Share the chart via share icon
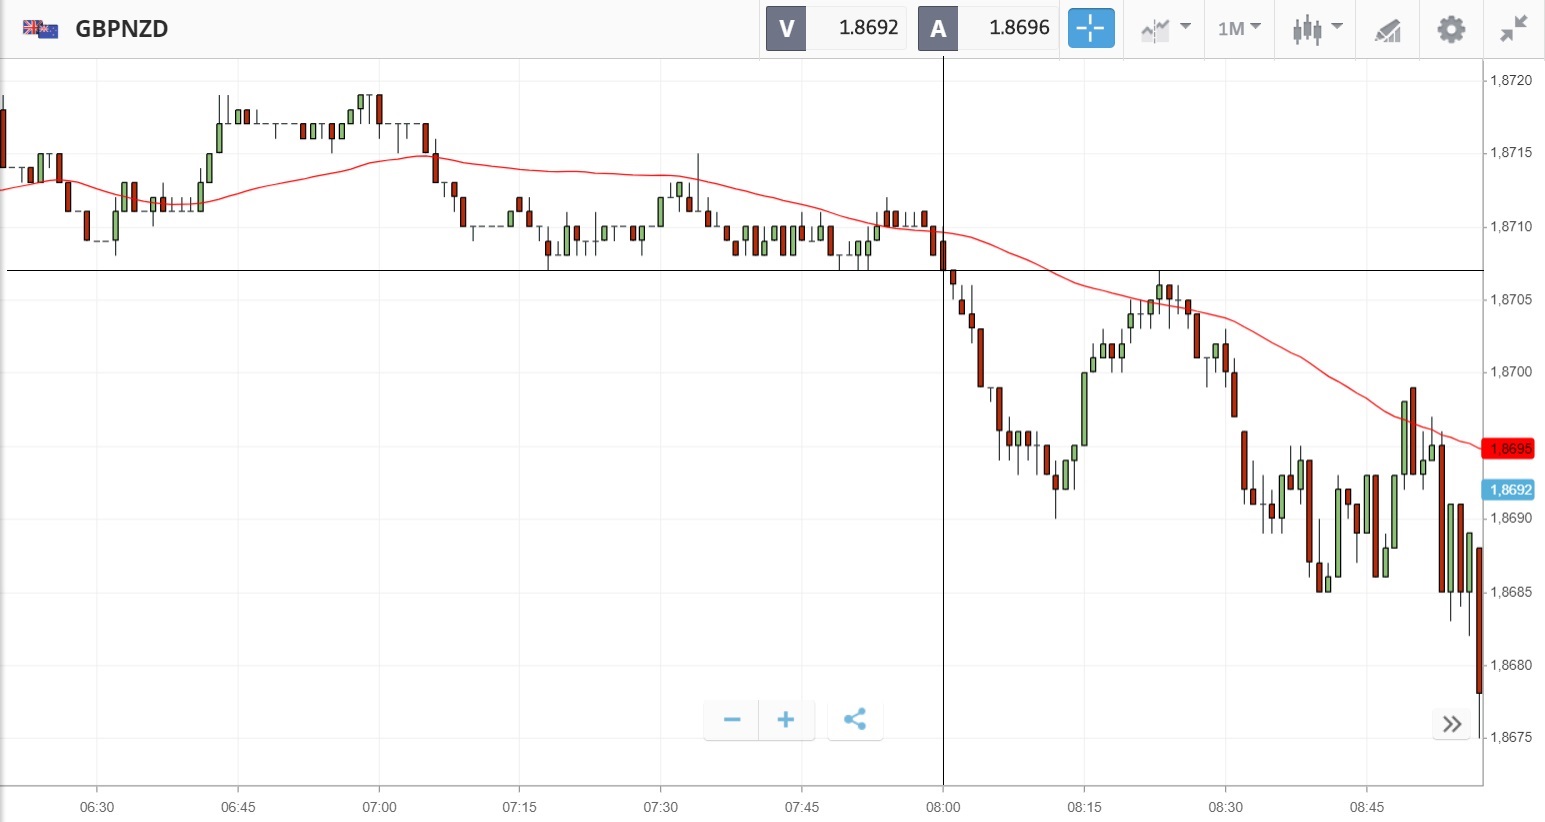1545x822 pixels. tap(855, 719)
